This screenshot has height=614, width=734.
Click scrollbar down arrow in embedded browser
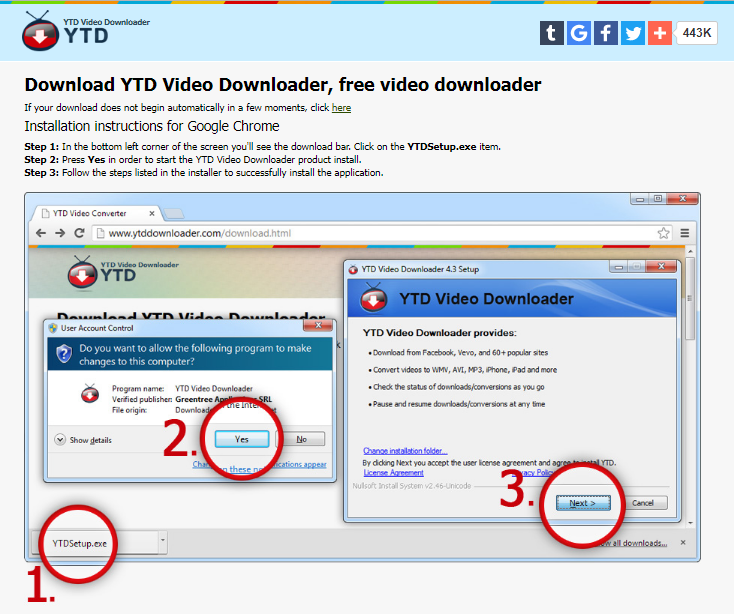690,523
